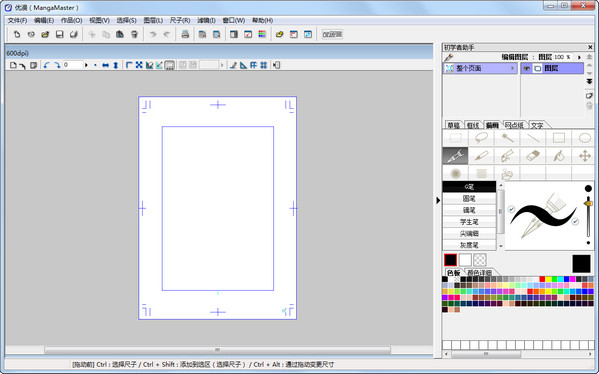Select the 镝笔 pen preset
The height and width of the screenshot is (374, 599).
click(x=469, y=210)
